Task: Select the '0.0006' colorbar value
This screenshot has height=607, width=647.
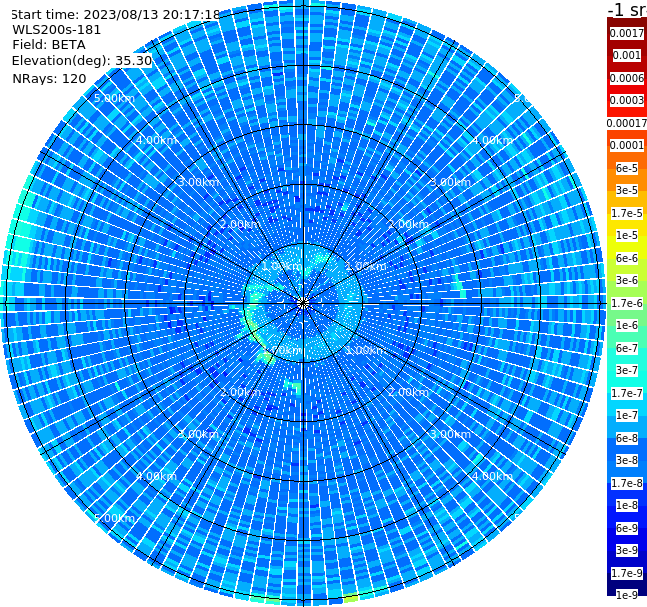Action: point(627,78)
